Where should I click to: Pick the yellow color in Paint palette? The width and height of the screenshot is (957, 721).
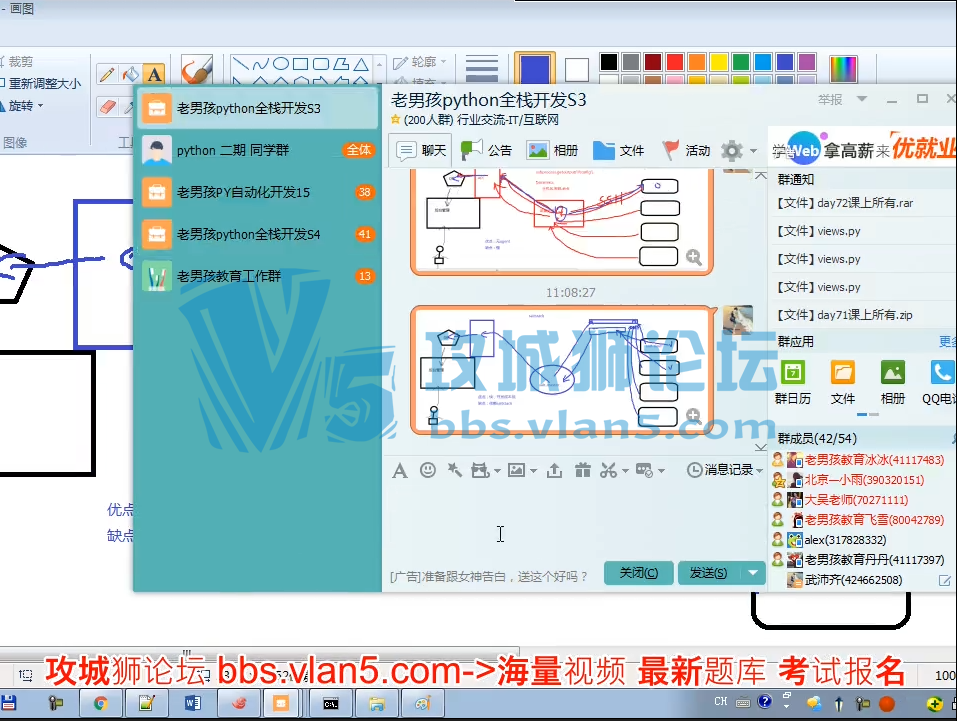tap(719, 62)
